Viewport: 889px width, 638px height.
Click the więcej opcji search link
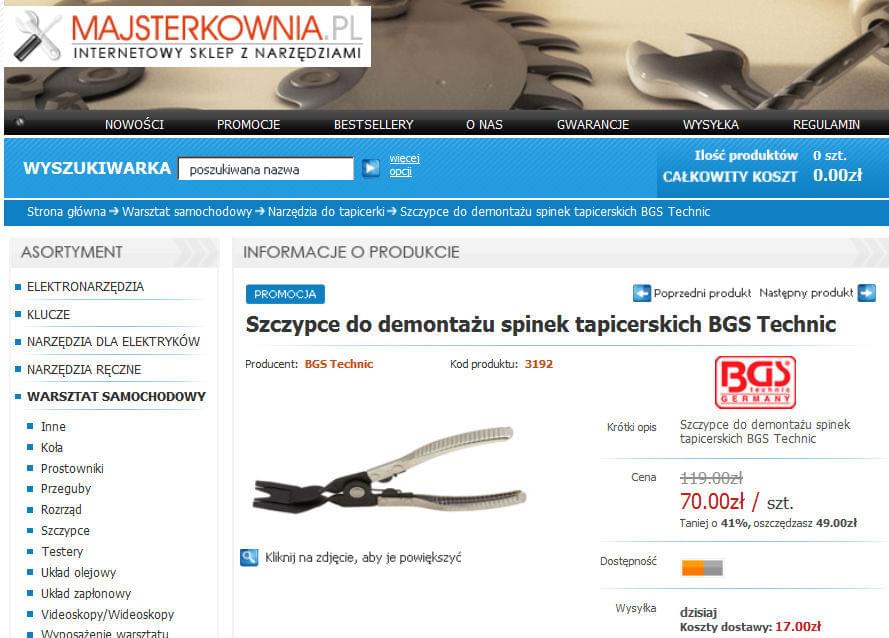(x=404, y=165)
